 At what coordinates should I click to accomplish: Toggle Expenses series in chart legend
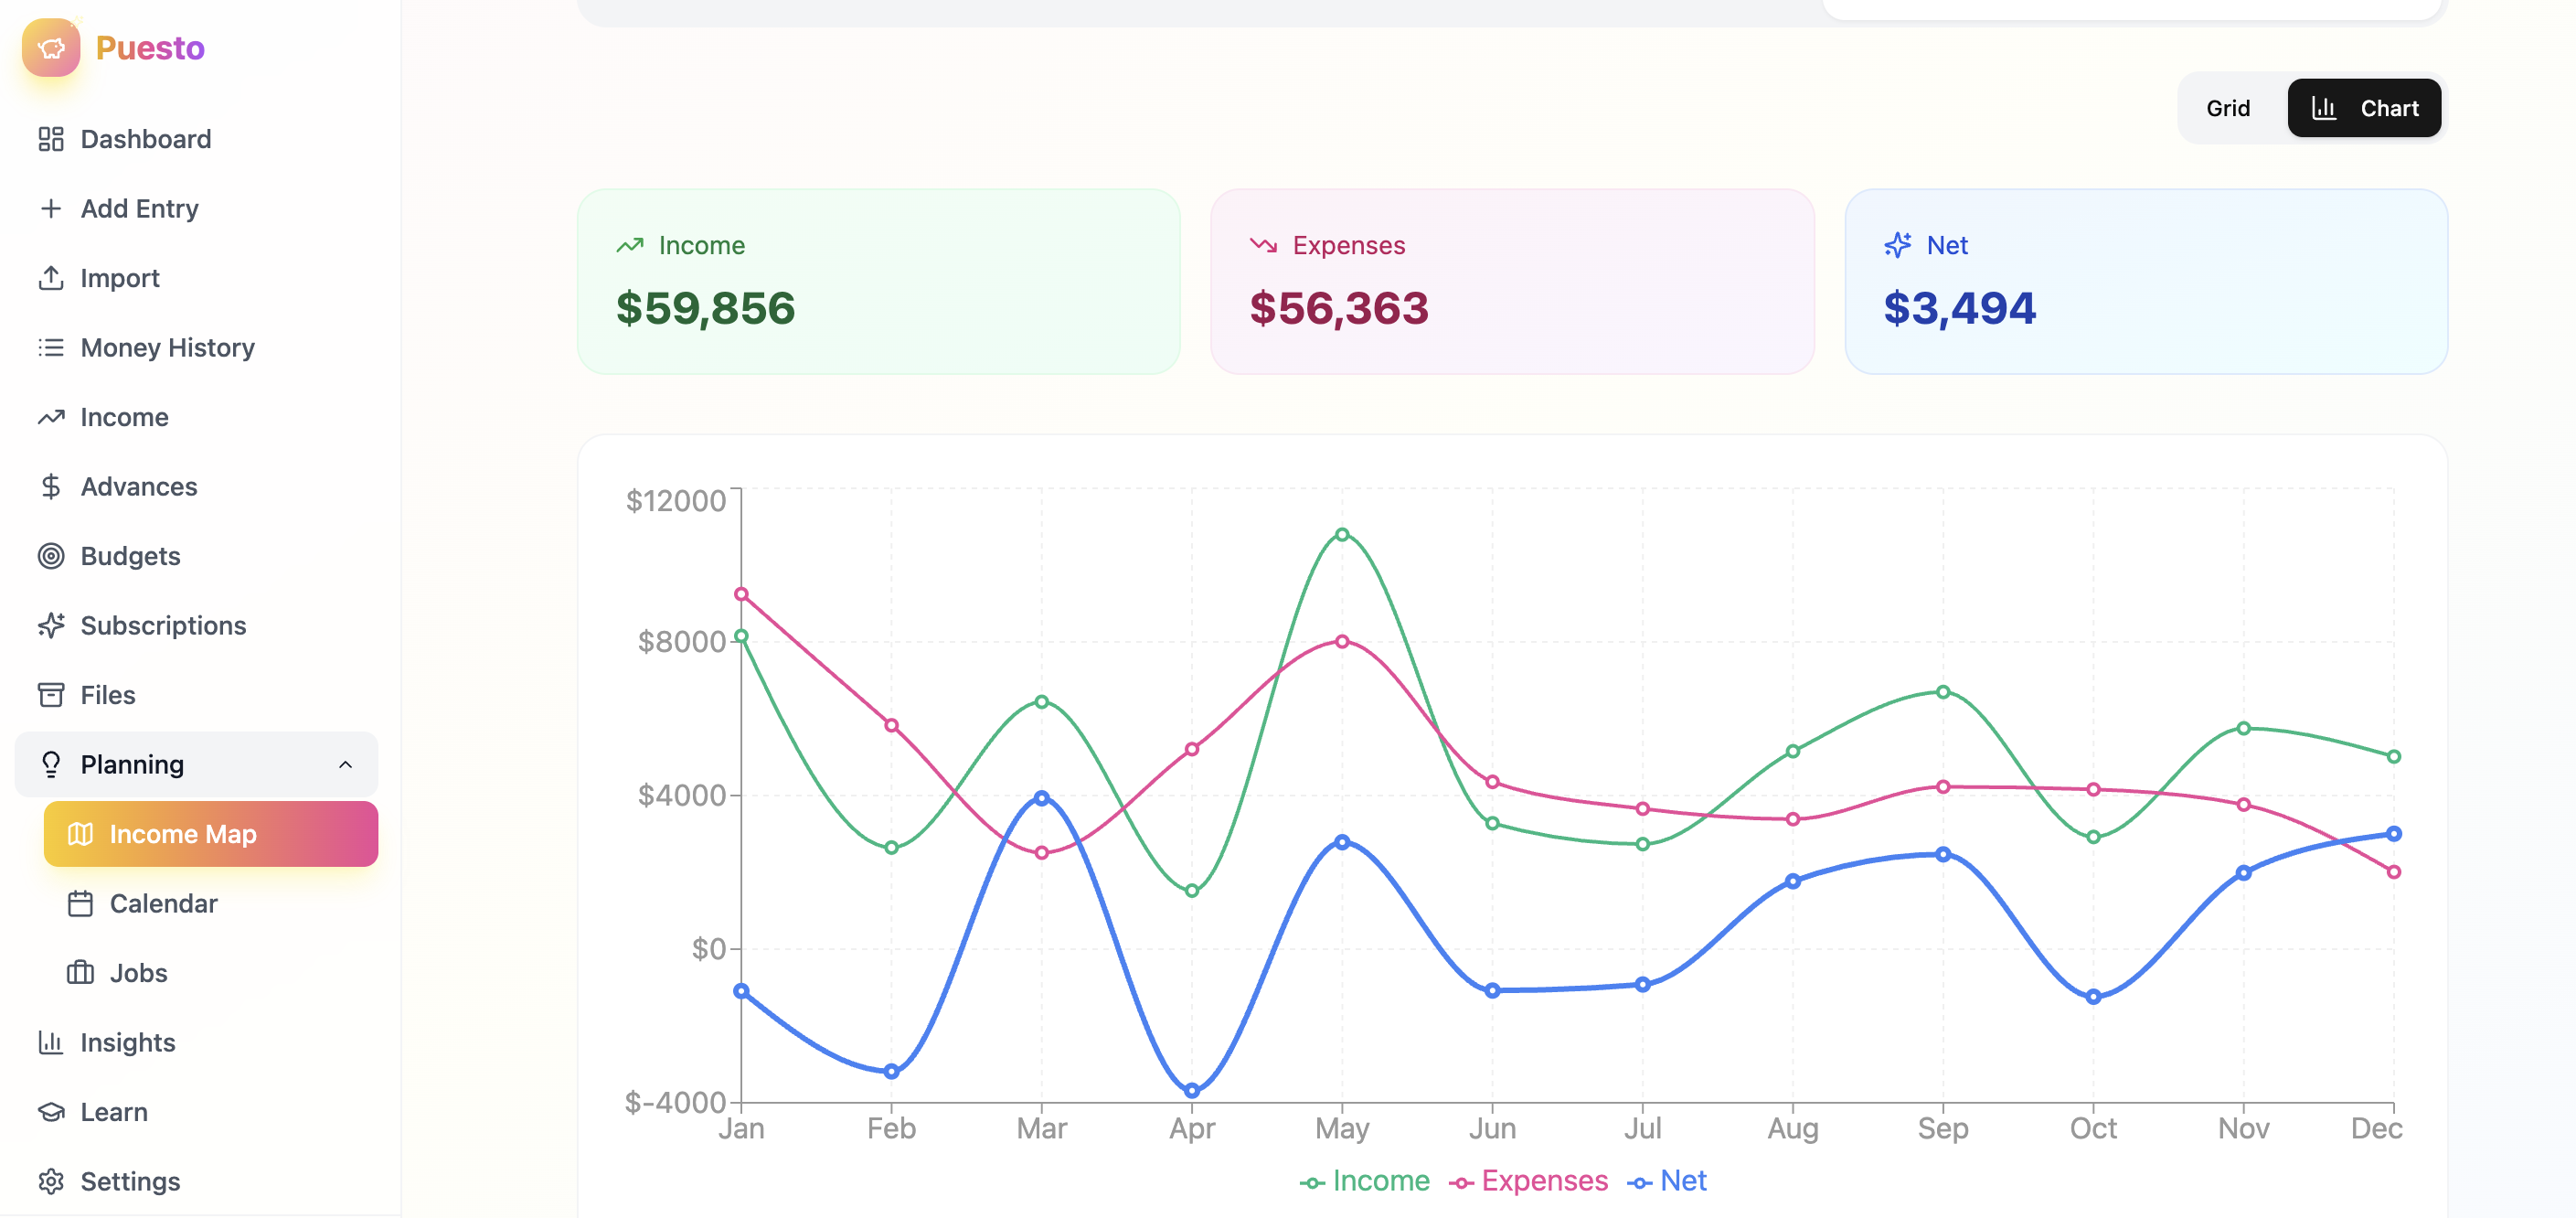coord(1528,1181)
